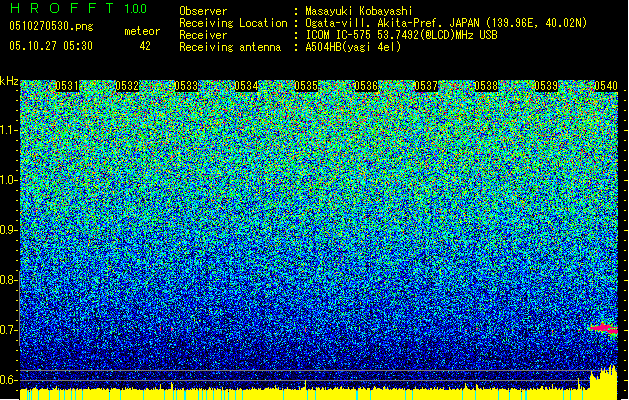The image size is (629, 400).
Task: Click the 0.7 frequency axis label
Action: 9,330
